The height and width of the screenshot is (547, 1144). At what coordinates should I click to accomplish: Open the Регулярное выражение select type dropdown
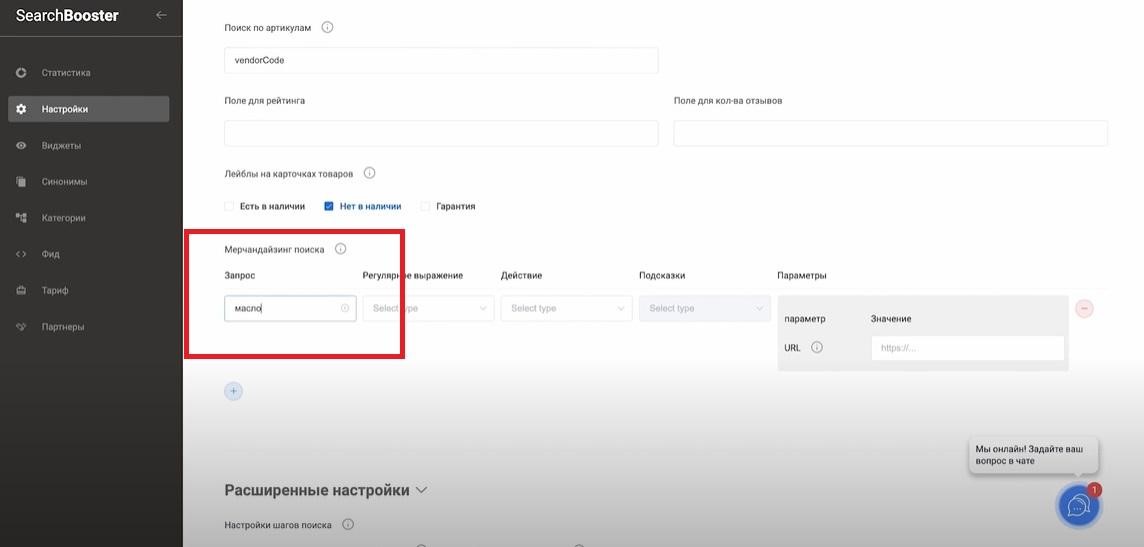[428, 308]
